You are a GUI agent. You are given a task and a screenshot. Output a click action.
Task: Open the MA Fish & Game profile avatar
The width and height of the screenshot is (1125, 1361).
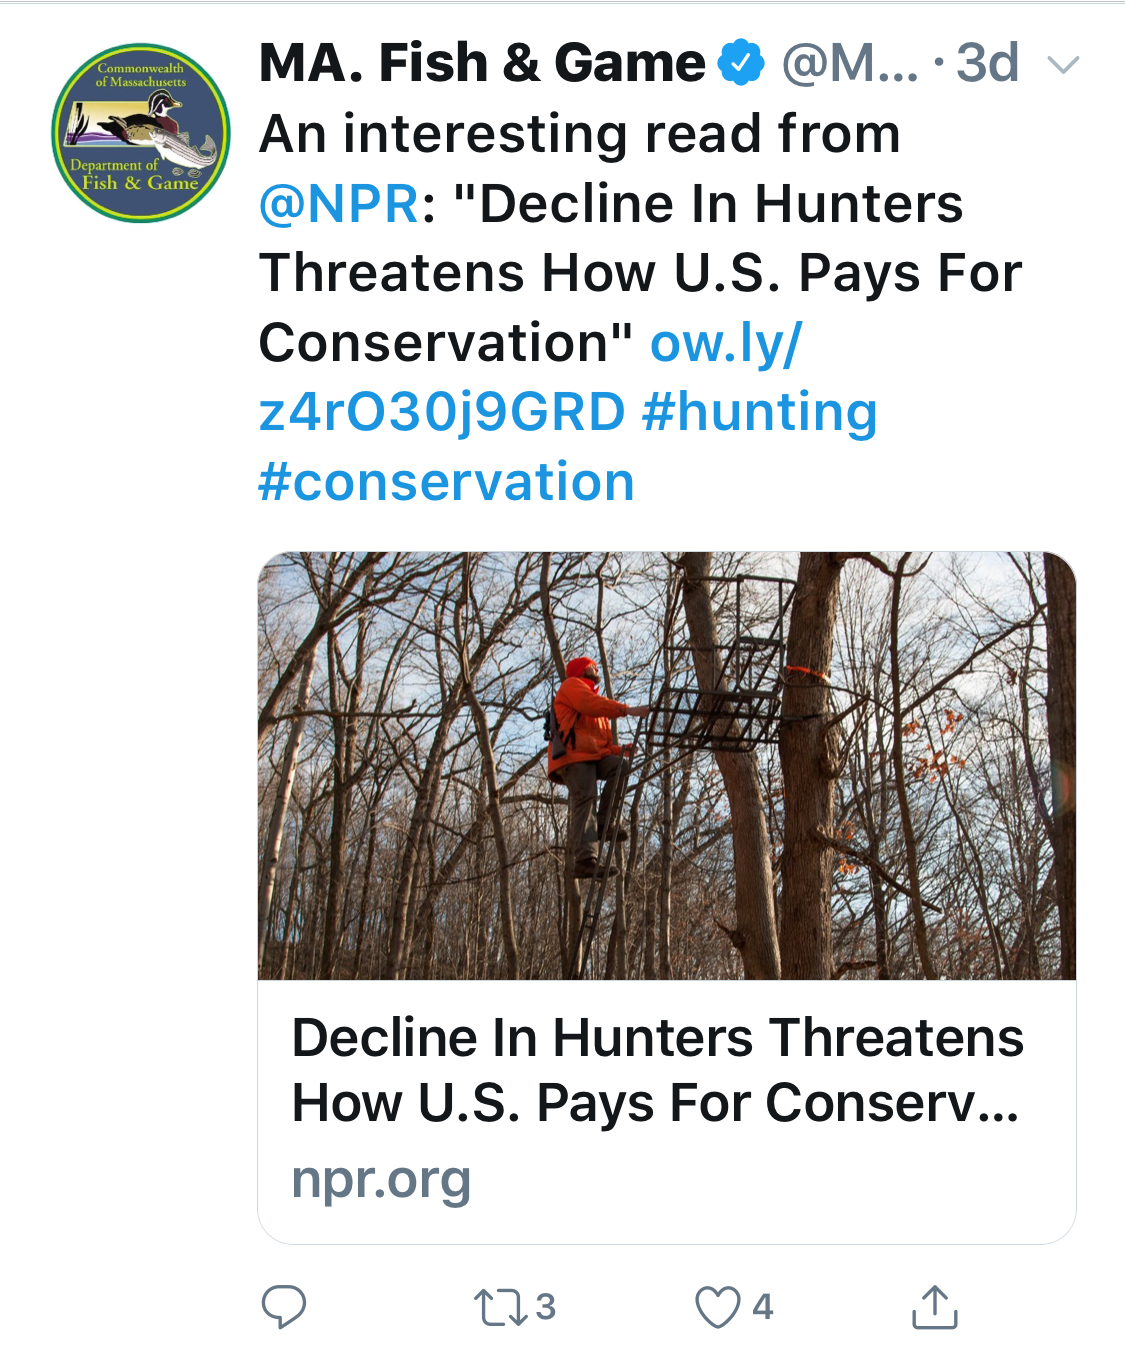click(x=141, y=131)
